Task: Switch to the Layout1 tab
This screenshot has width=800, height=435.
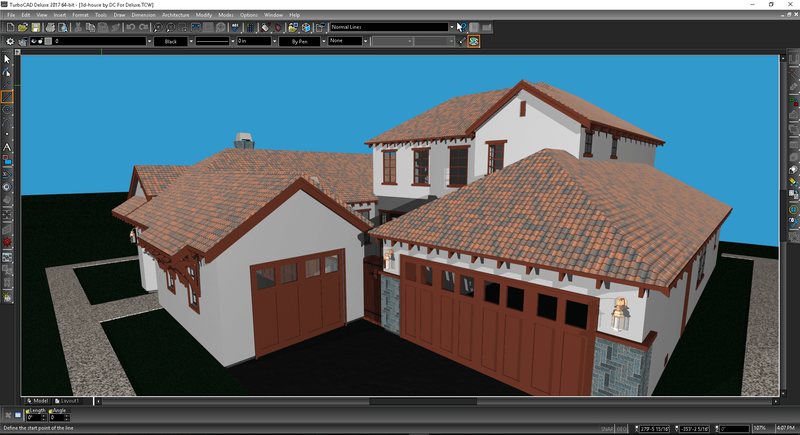Action: pos(70,401)
